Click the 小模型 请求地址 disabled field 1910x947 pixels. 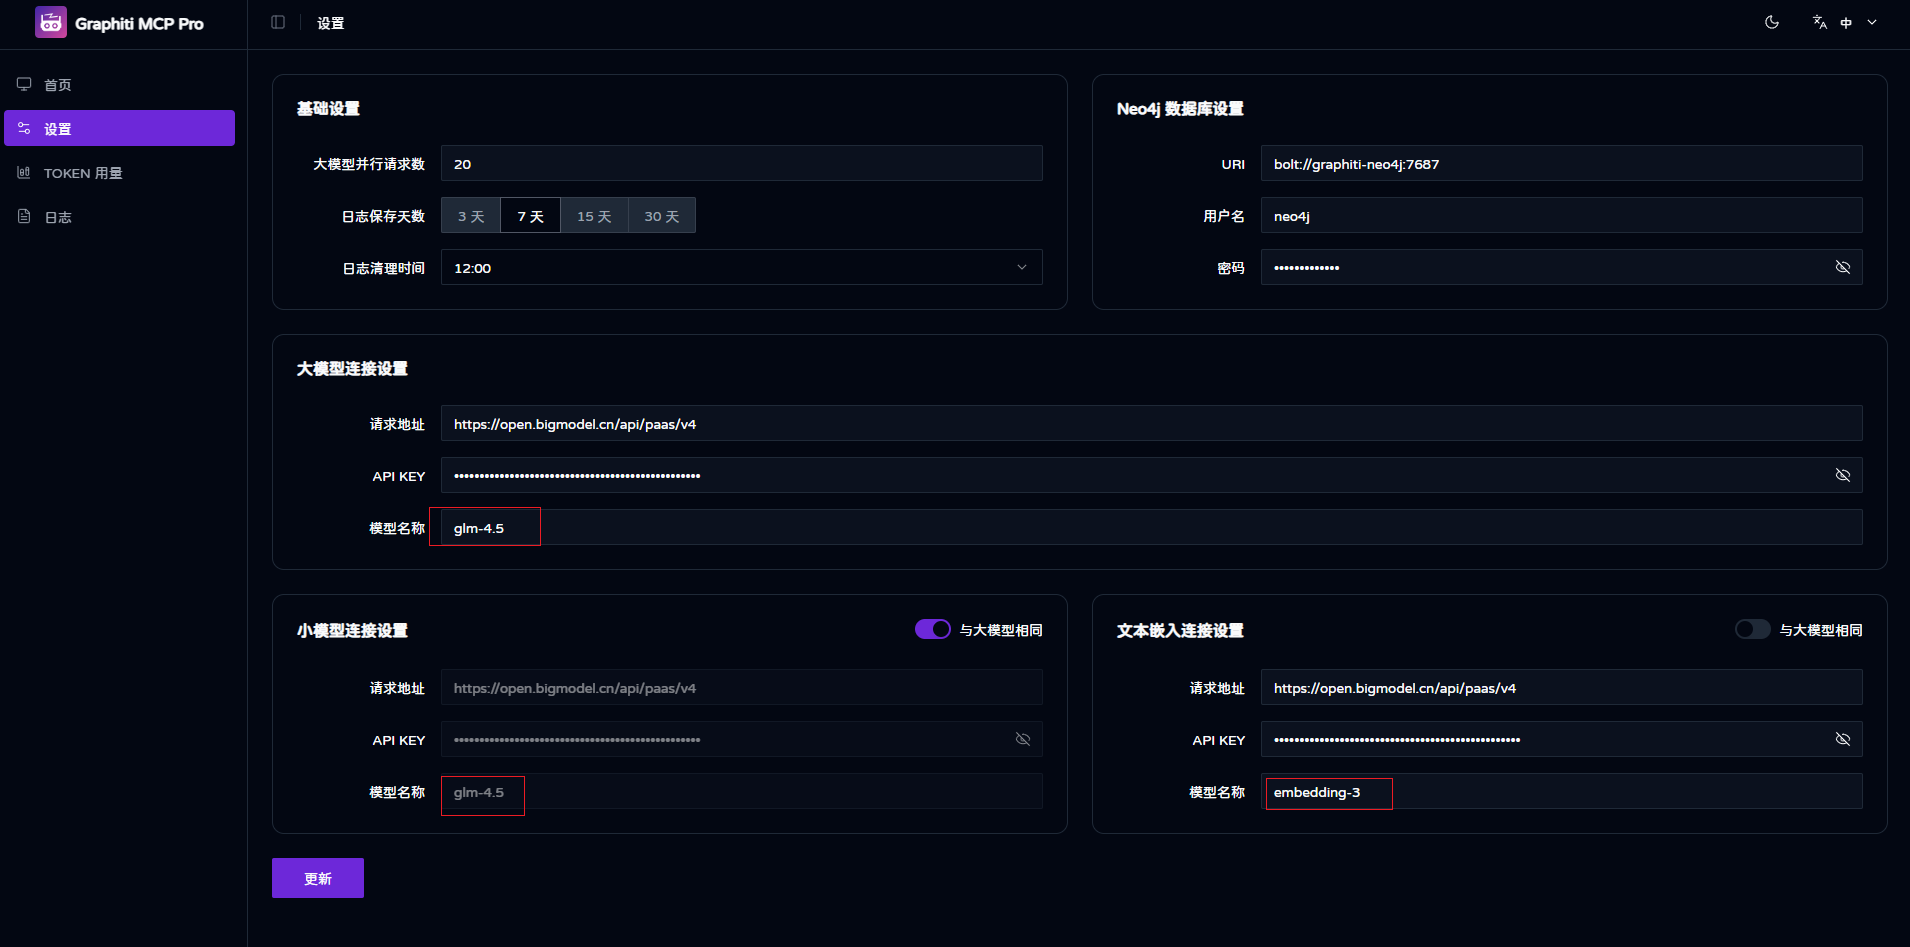point(742,687)
